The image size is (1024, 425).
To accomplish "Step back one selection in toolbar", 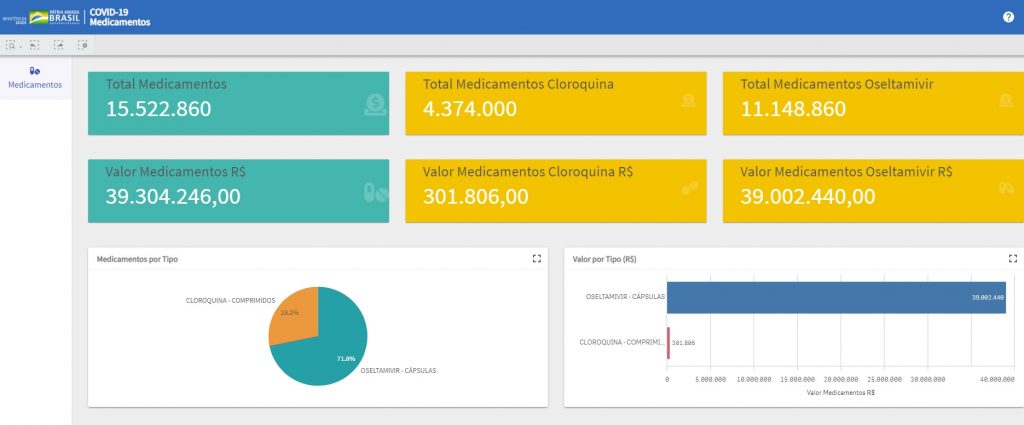I will (x=35, y=45).
